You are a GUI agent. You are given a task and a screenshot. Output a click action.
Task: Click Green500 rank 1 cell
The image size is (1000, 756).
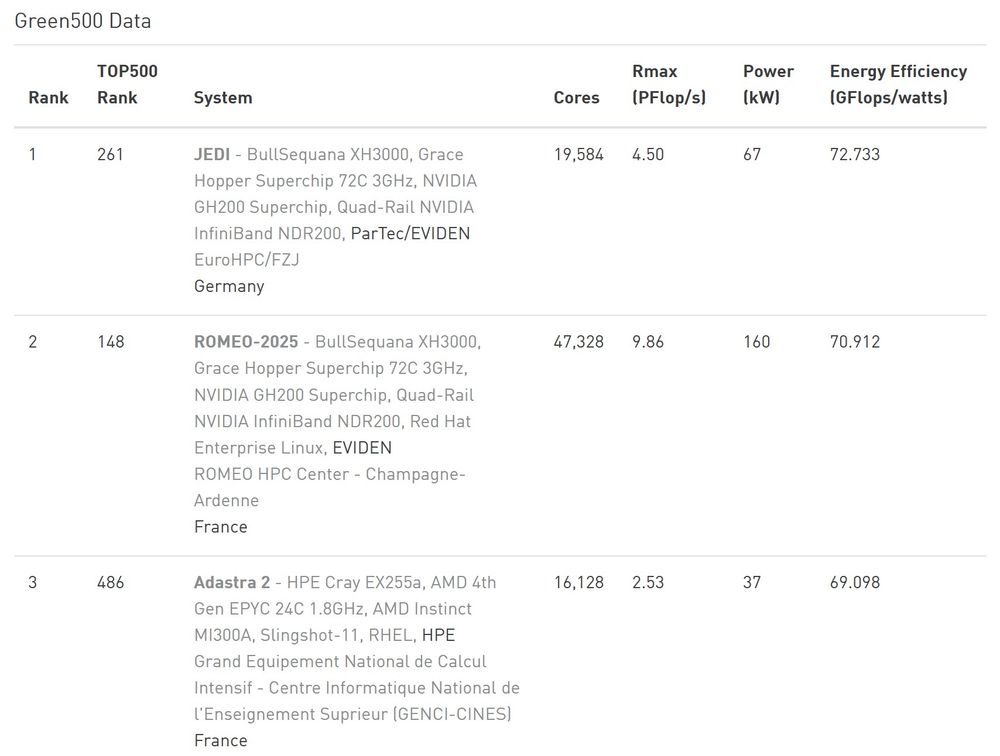click(x=33, y=154)
